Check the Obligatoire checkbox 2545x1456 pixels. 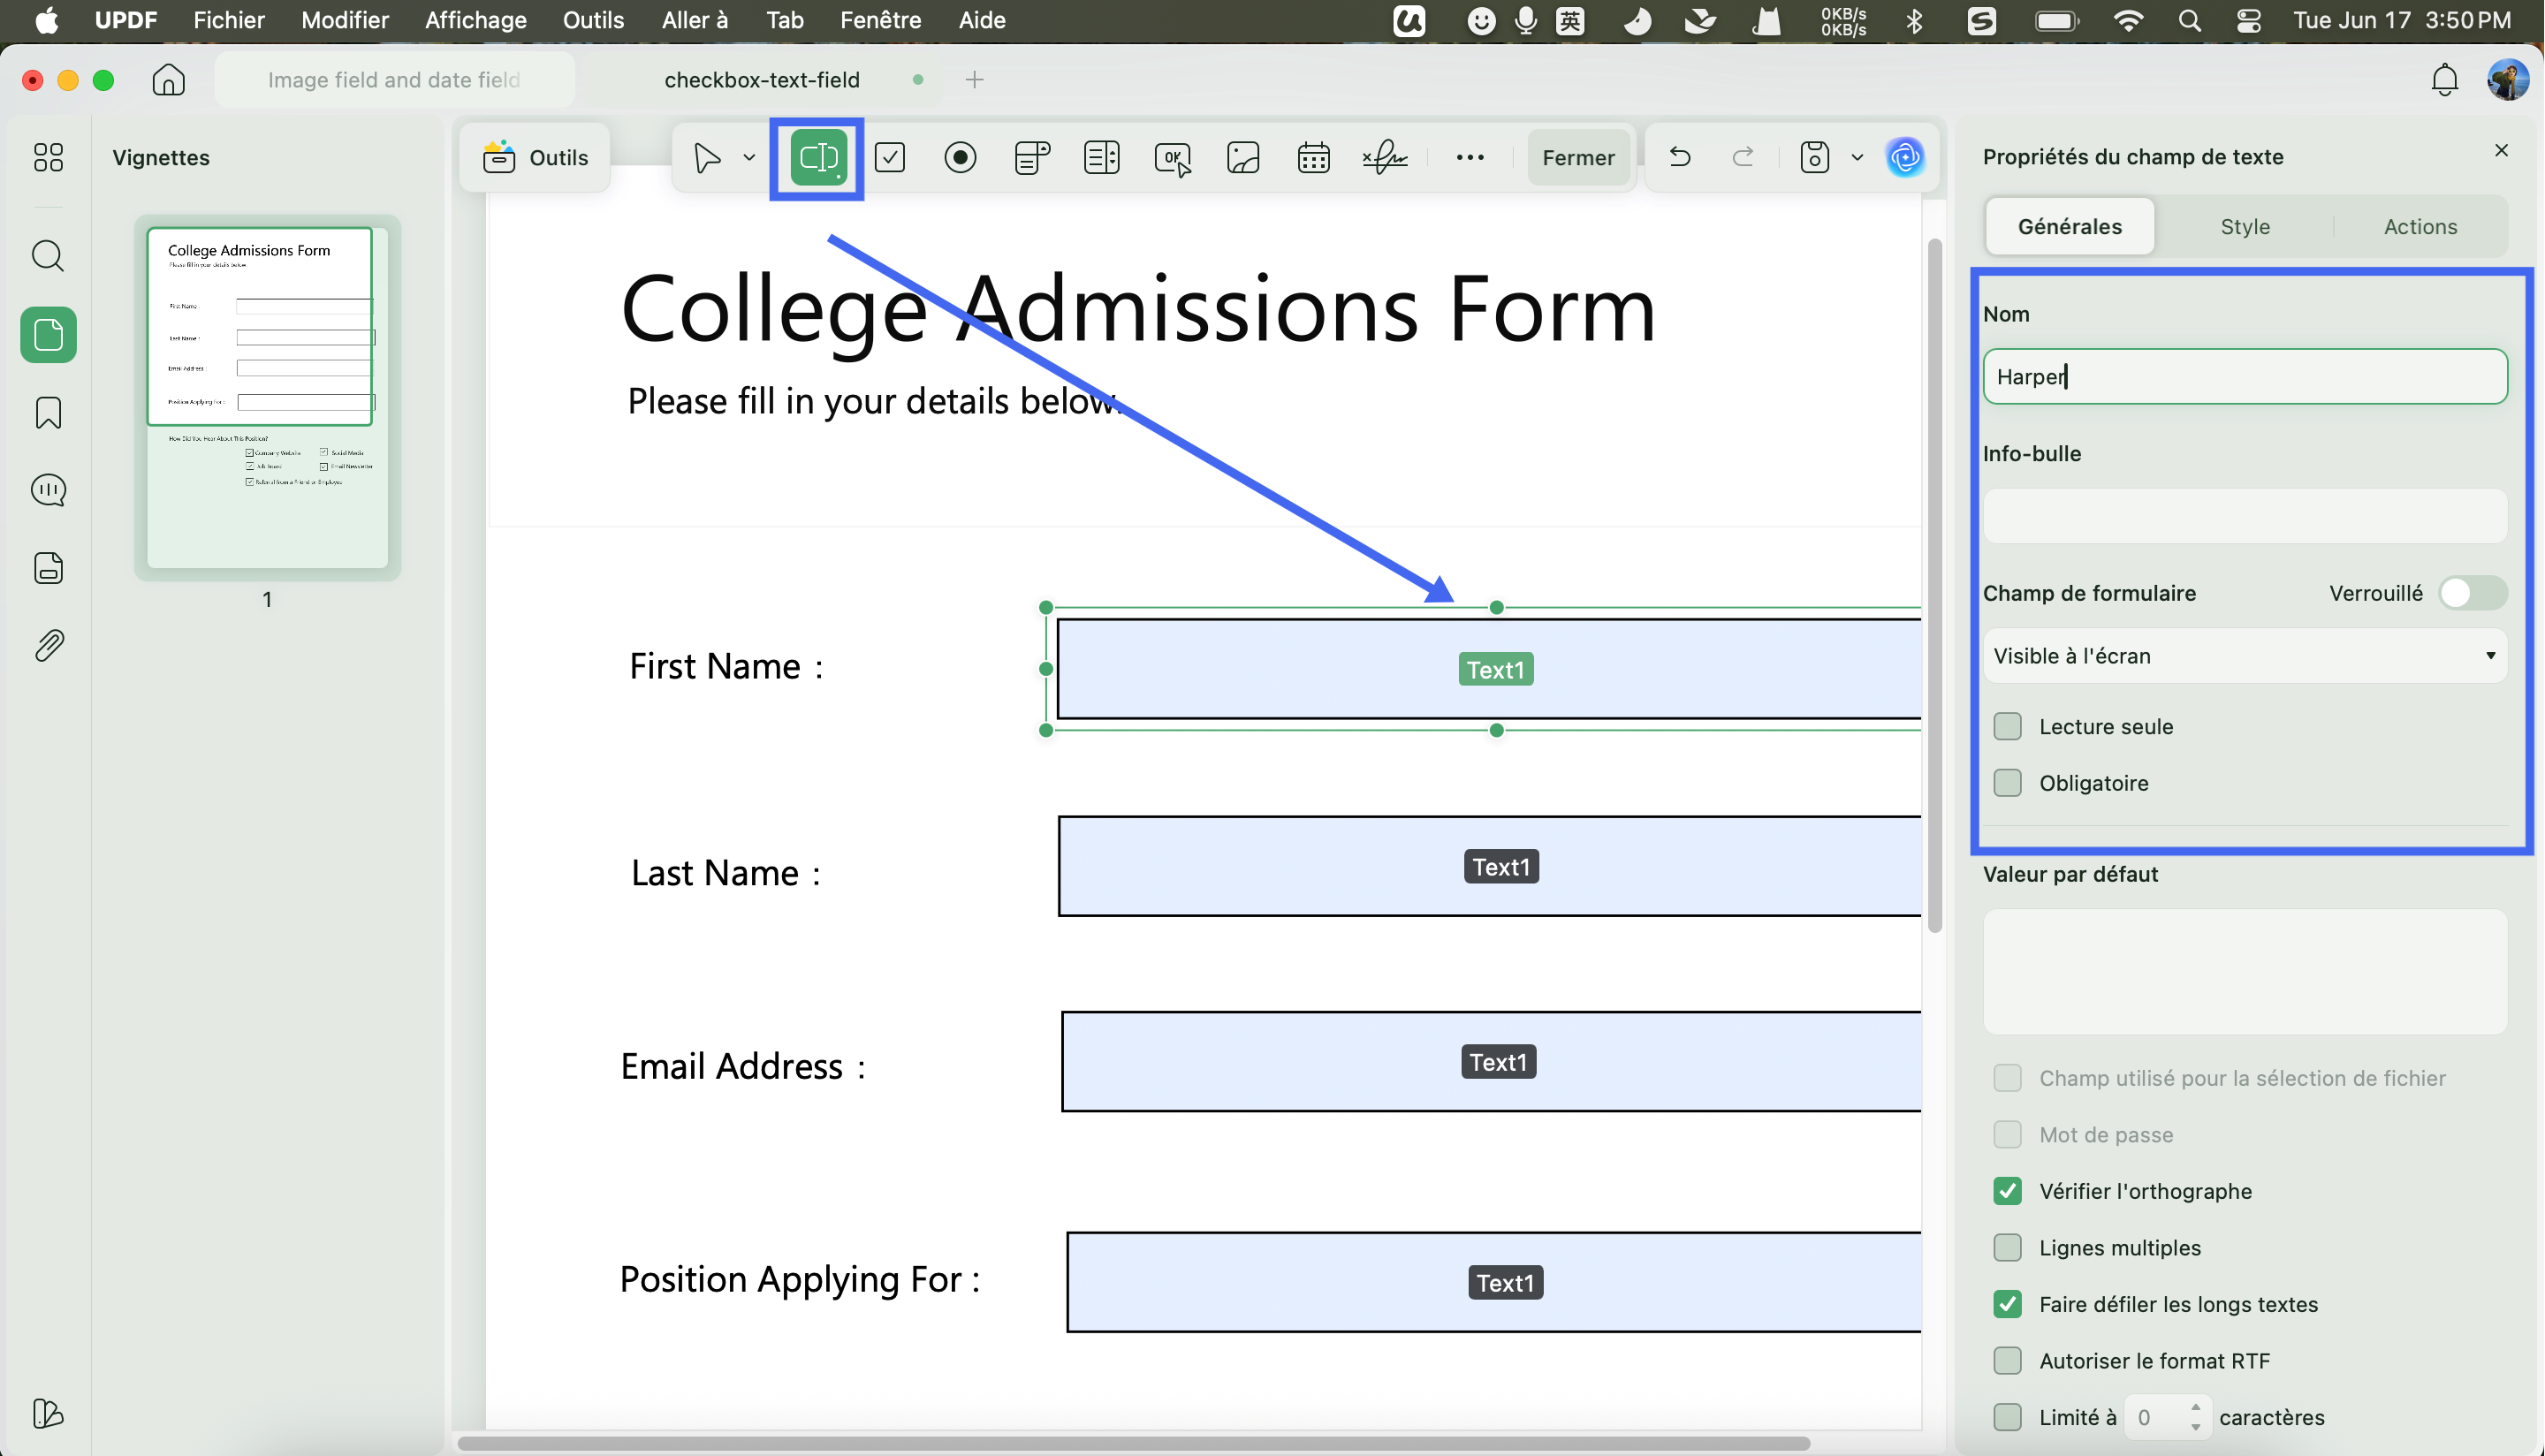[x=2007, y=783]
